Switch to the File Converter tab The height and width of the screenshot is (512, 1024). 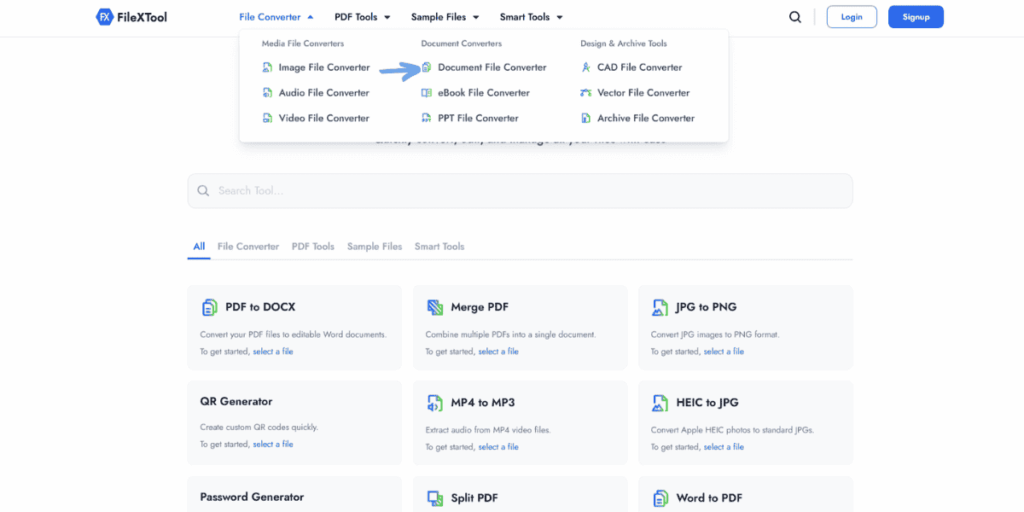248,246
